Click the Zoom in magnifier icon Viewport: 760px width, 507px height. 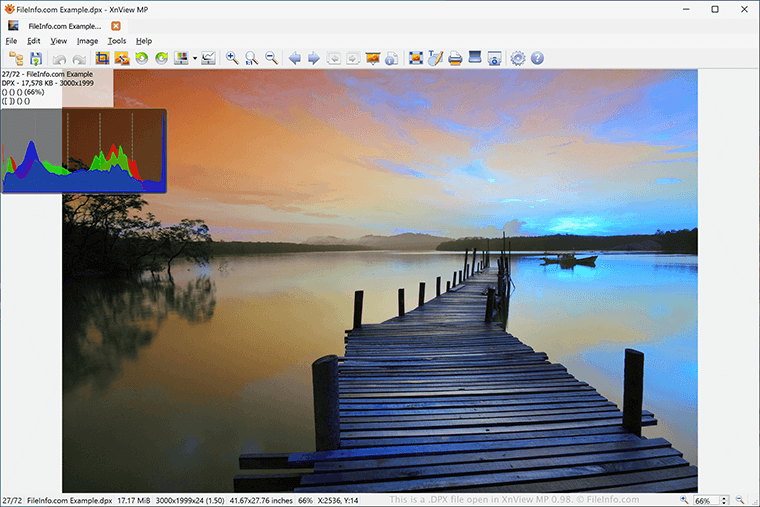click(x=232, y=59)
